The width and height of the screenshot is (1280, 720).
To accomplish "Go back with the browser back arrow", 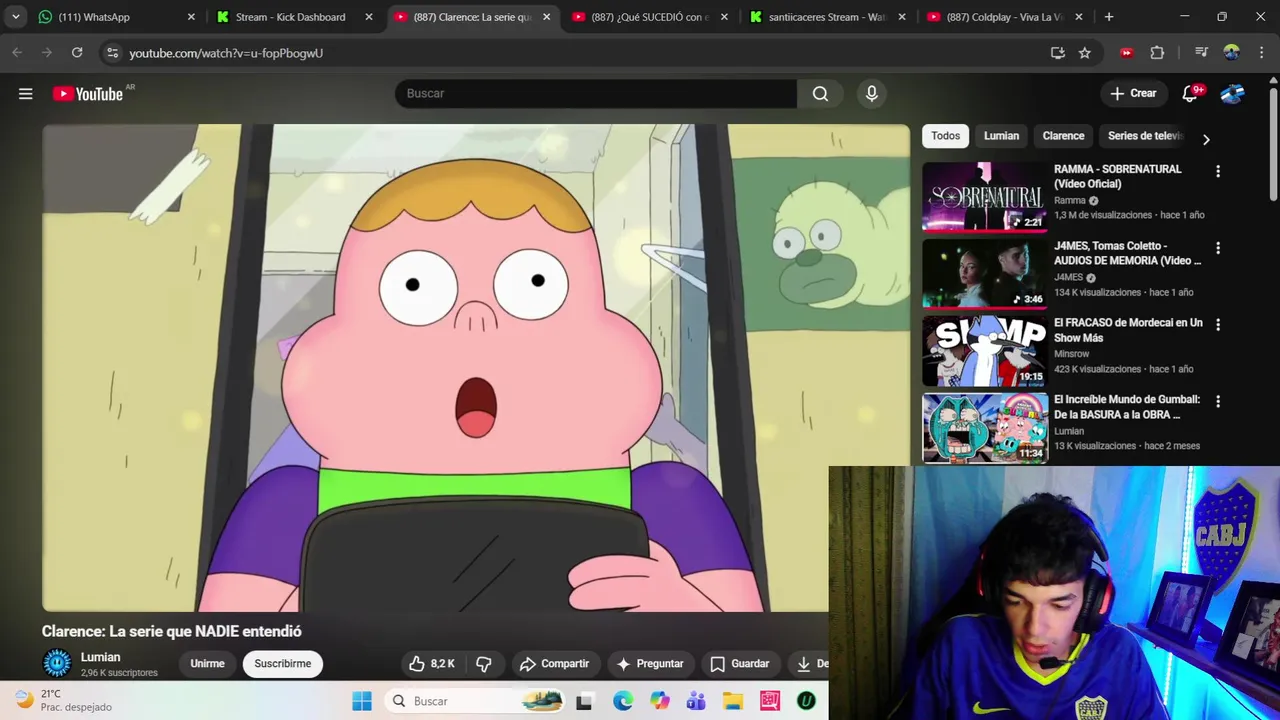I will point(17,53).
